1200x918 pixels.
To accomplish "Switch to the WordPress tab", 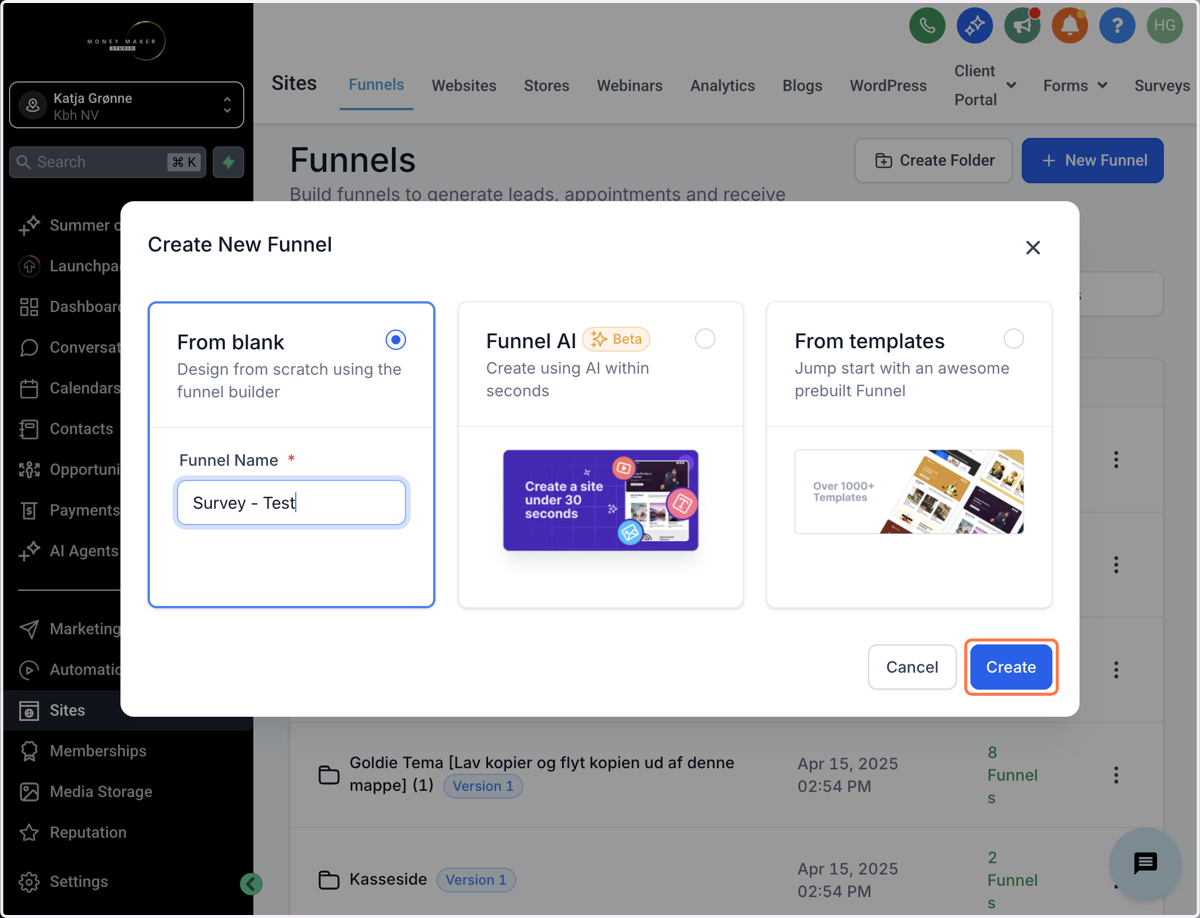I will tap(888, 86).
